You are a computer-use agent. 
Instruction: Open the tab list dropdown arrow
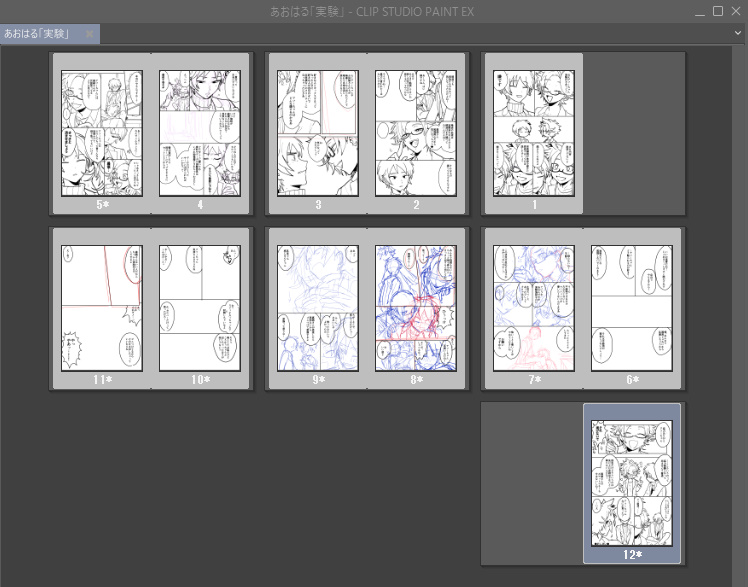coord(738,33)
